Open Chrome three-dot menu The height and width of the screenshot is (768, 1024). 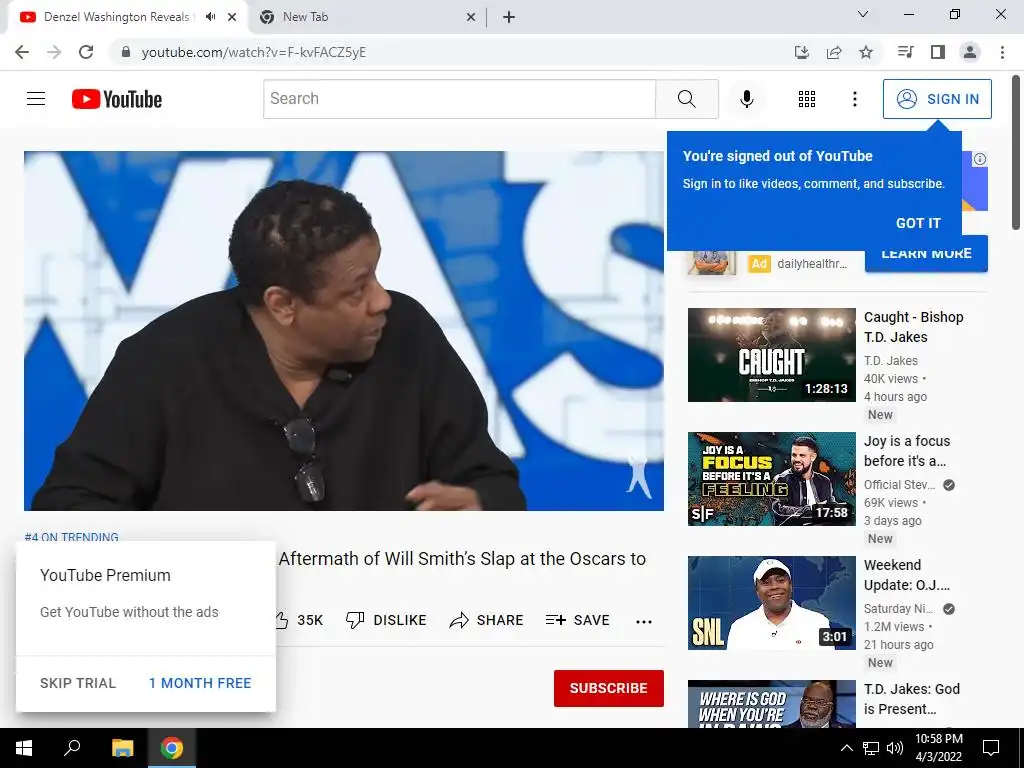click(1002, 52)
